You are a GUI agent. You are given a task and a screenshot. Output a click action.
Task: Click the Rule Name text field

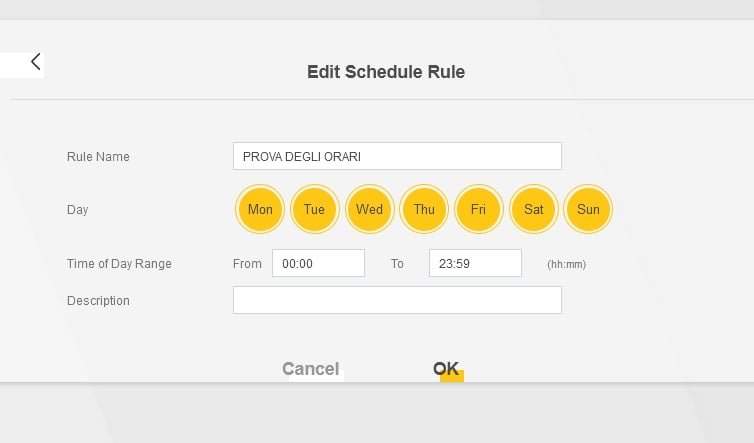click(x=397, y=156)
